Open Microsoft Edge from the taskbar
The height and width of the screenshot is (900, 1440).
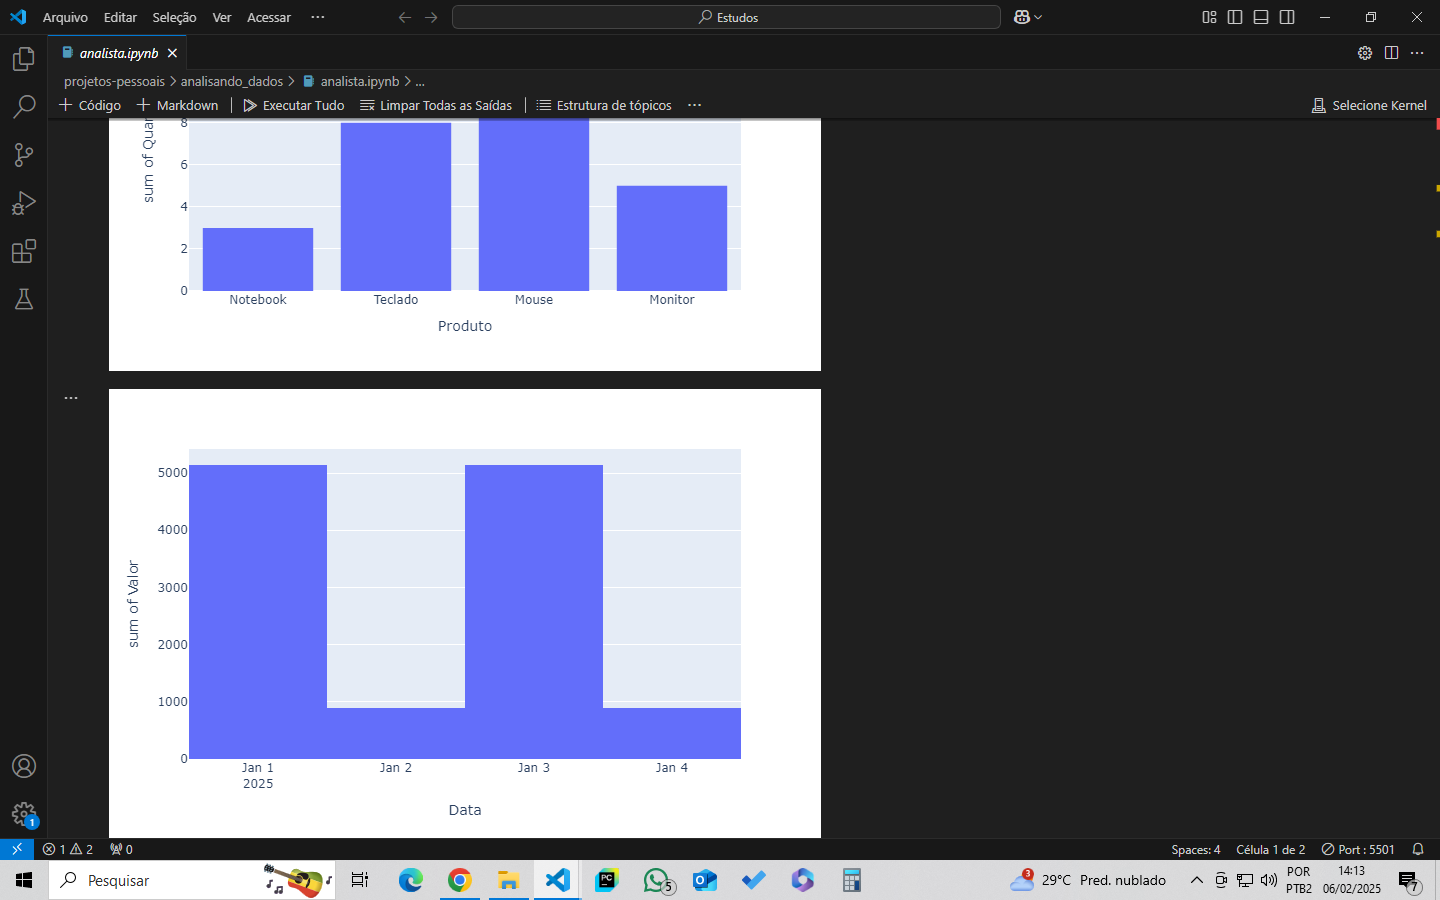point(411,880)
